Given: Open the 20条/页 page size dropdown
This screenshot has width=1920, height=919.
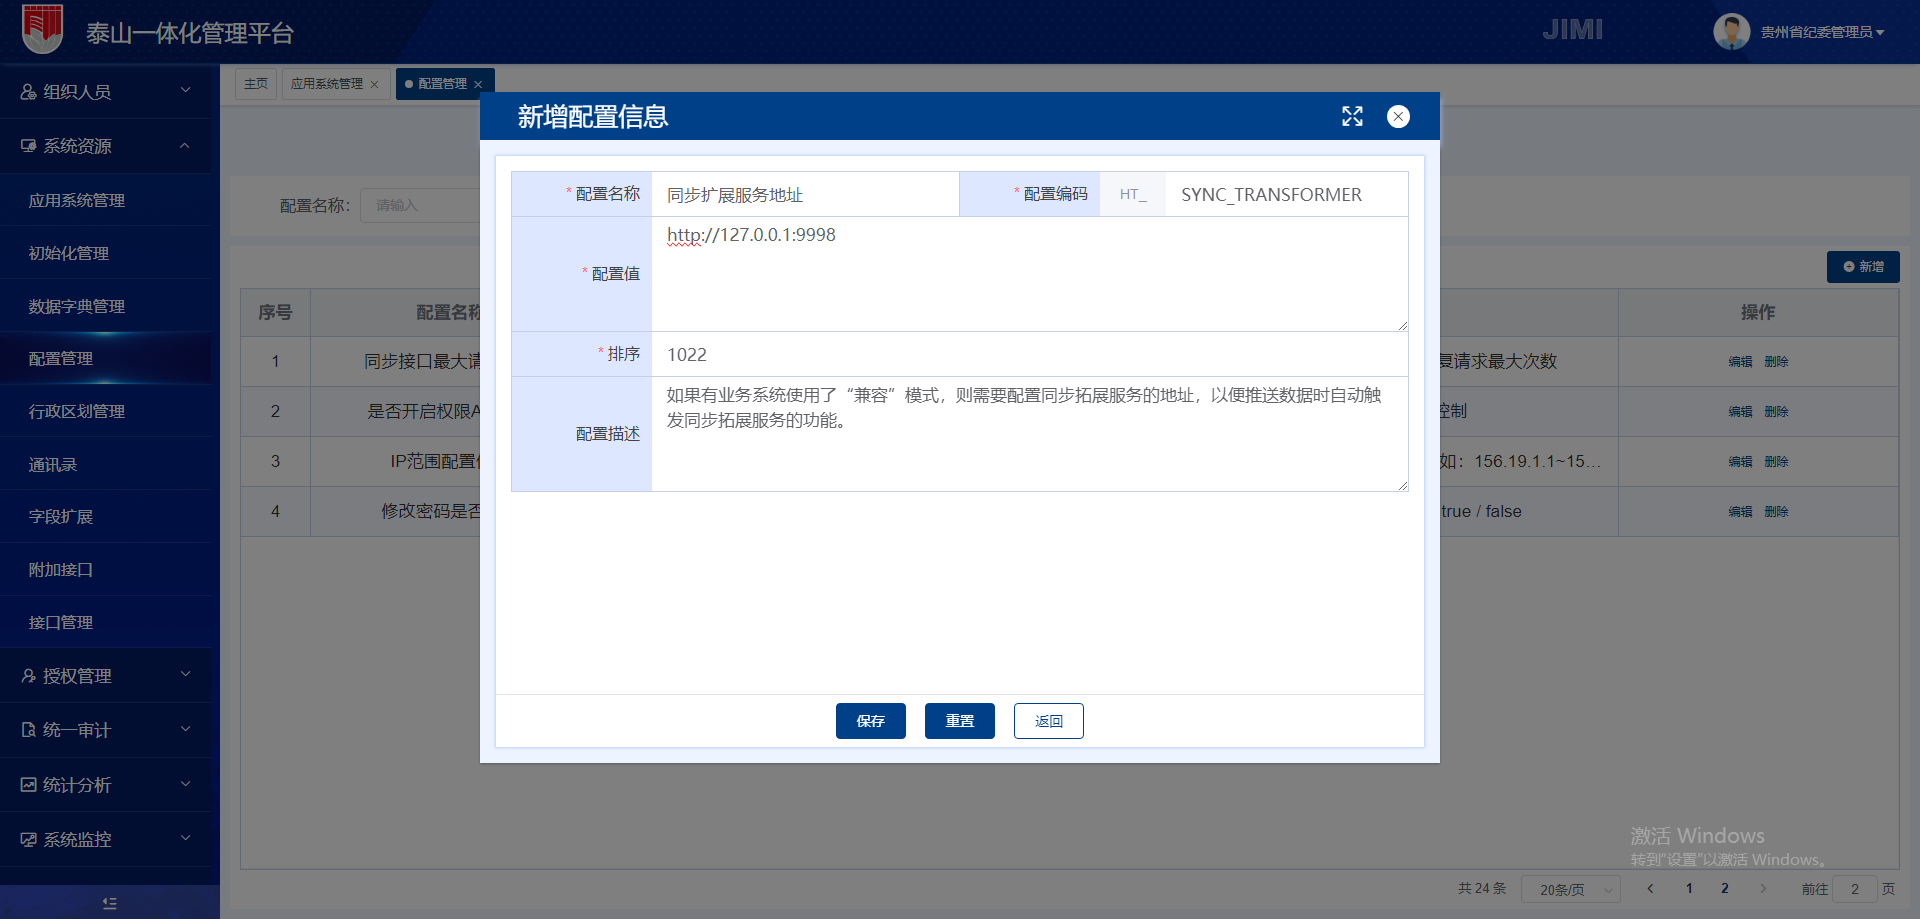Looking at the screenshot, I should click(x=1570, y=889).
